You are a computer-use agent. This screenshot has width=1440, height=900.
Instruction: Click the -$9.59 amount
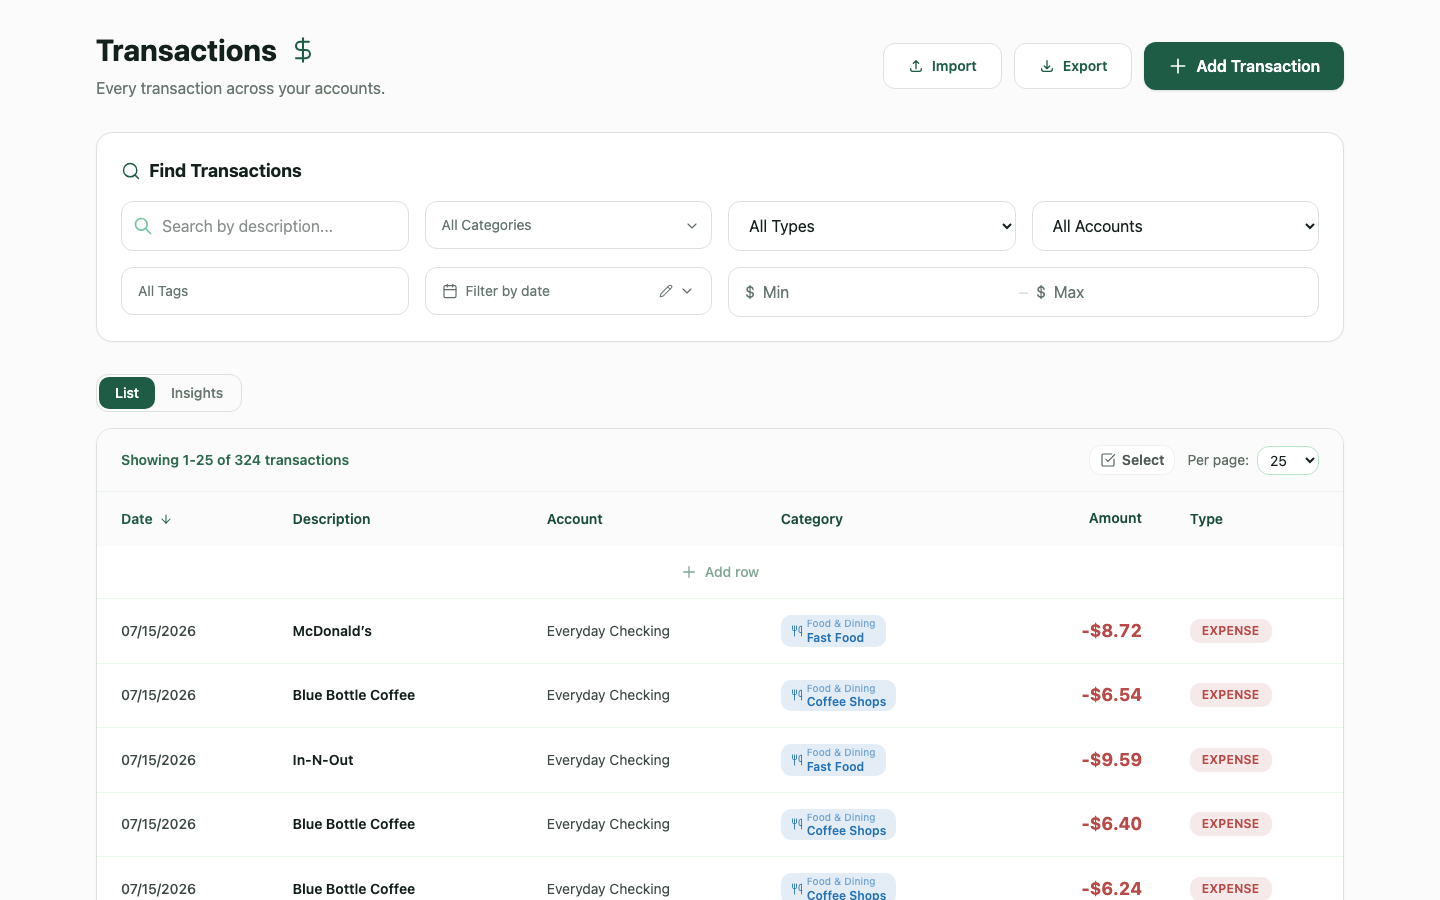(1111, 760)
